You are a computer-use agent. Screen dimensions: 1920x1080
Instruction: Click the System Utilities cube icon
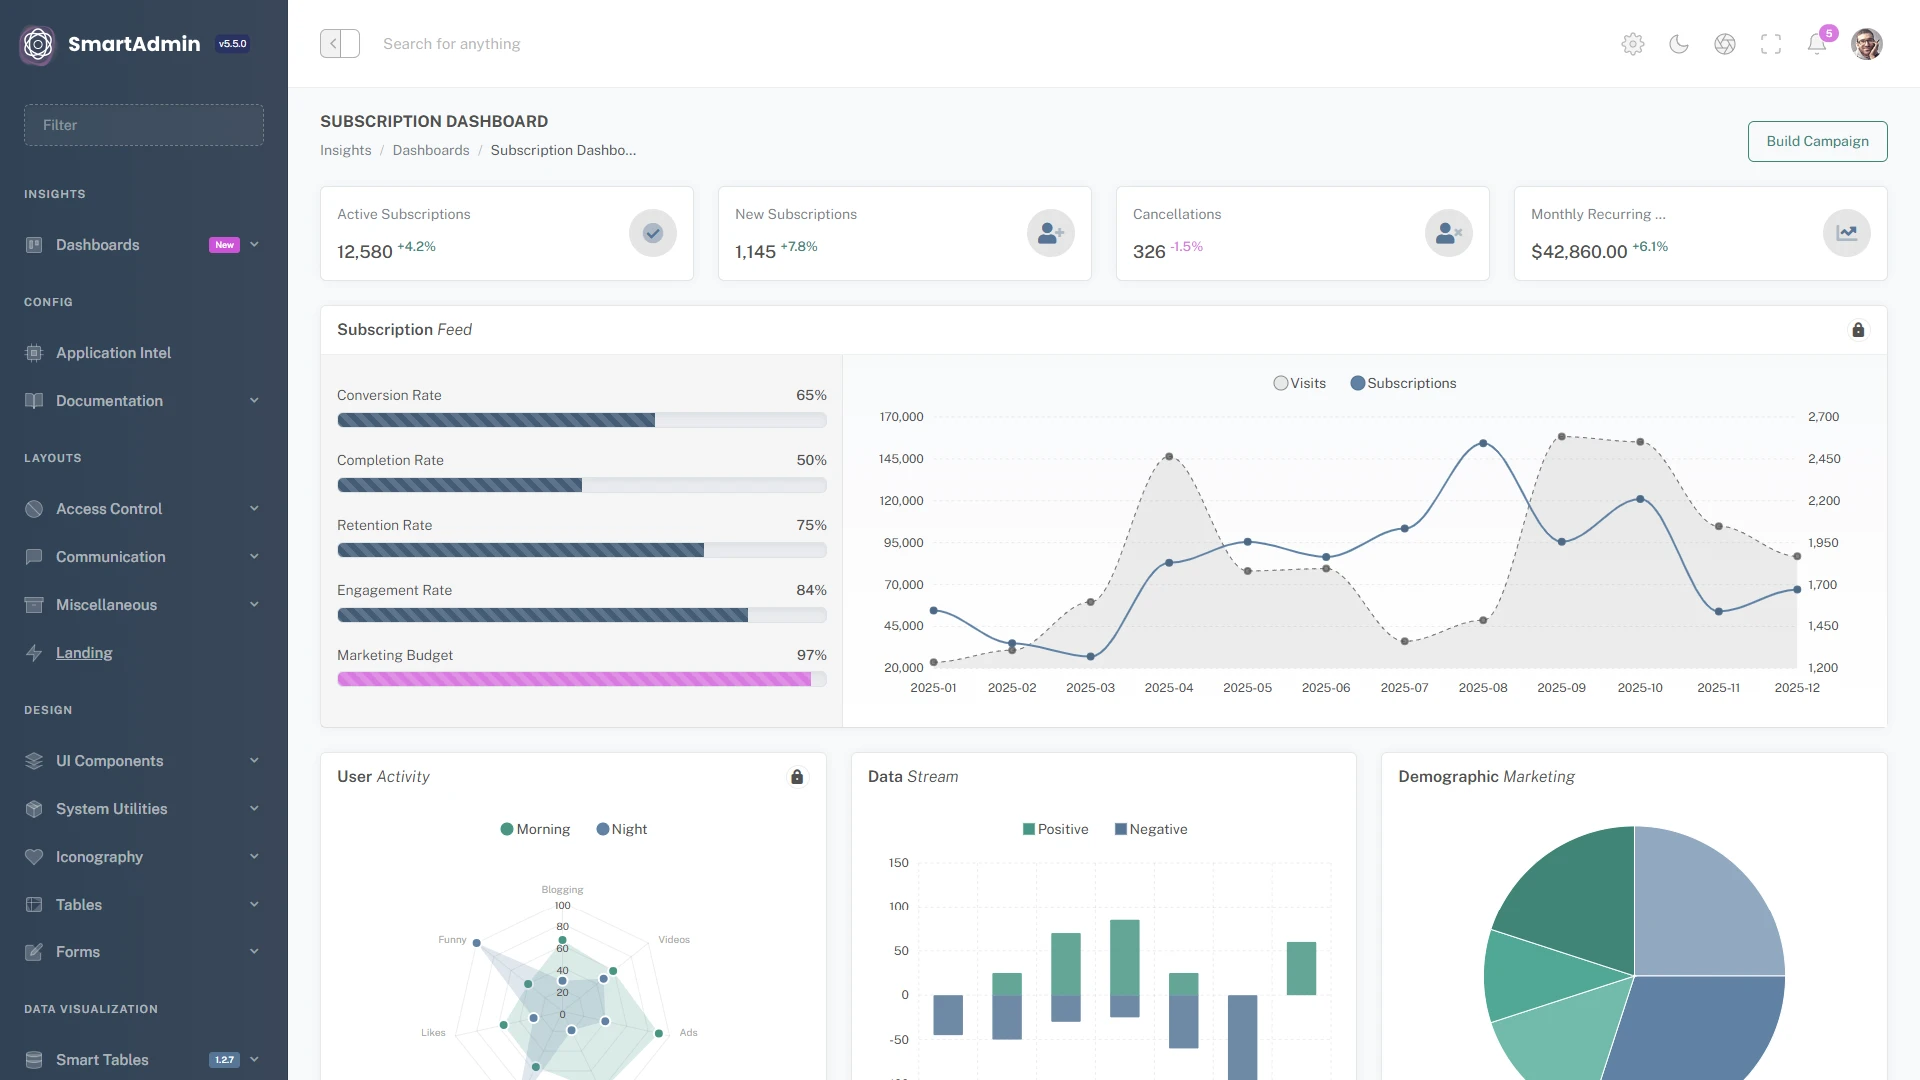point(34,809)
